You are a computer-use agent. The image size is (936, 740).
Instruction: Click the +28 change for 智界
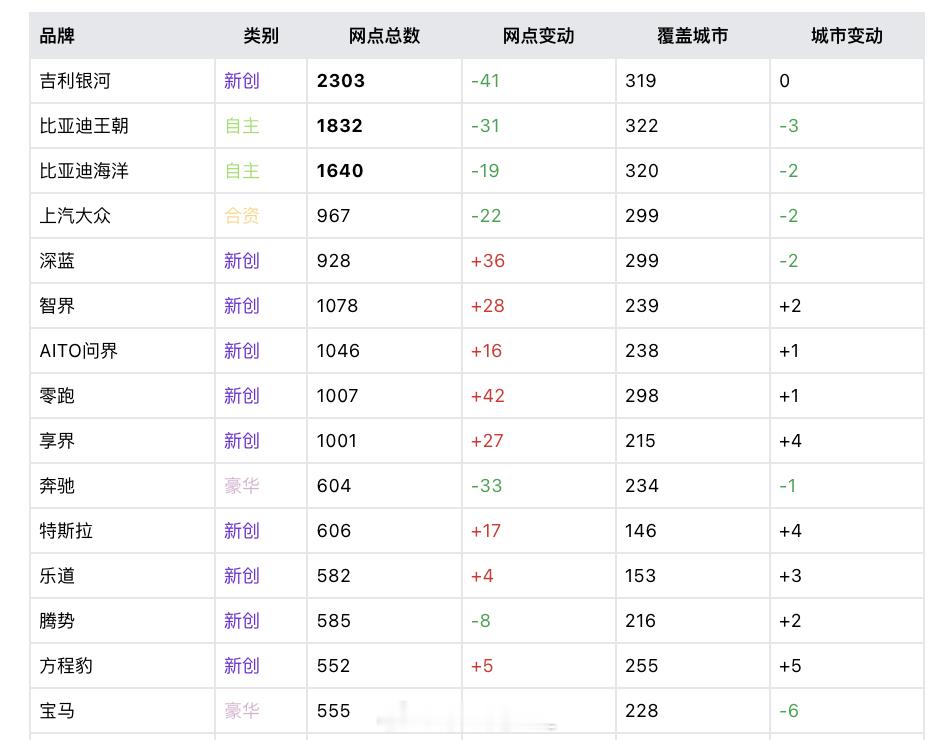click(488, 306)
